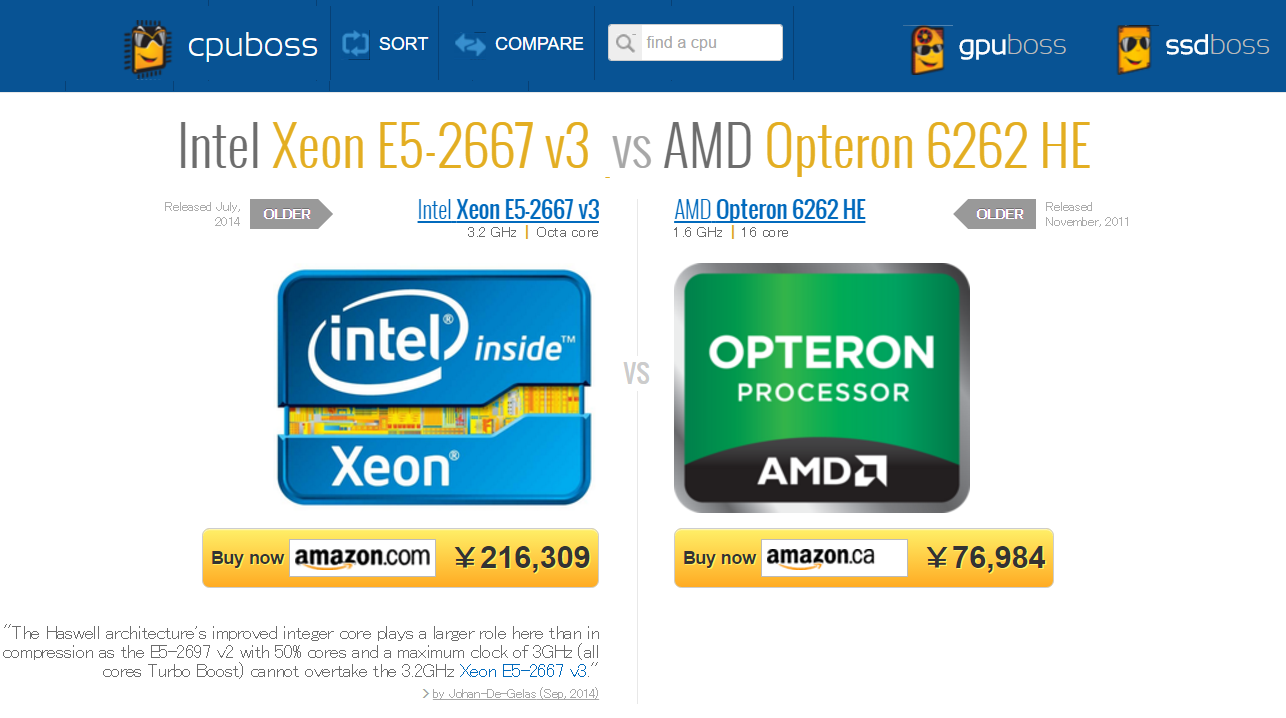
Task: Open the SORT menu item
Action: click(403, 44)
